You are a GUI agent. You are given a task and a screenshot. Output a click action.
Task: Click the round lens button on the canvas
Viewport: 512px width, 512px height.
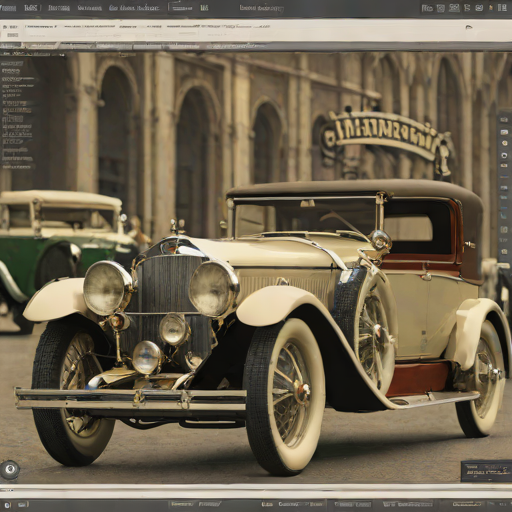[10, 469]
